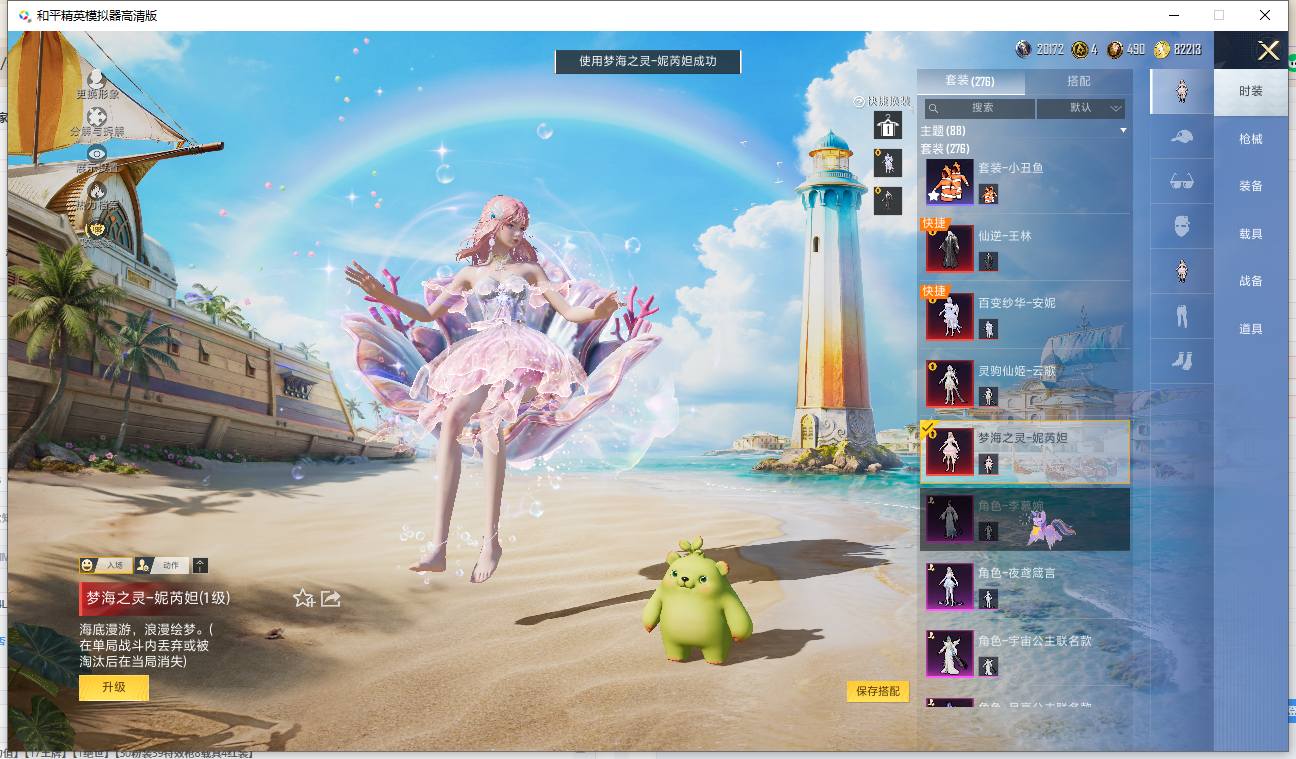The height and width of the screenshot is (759, 1296).
Task: Select the pants category icon
Action: coord(1182,316)
